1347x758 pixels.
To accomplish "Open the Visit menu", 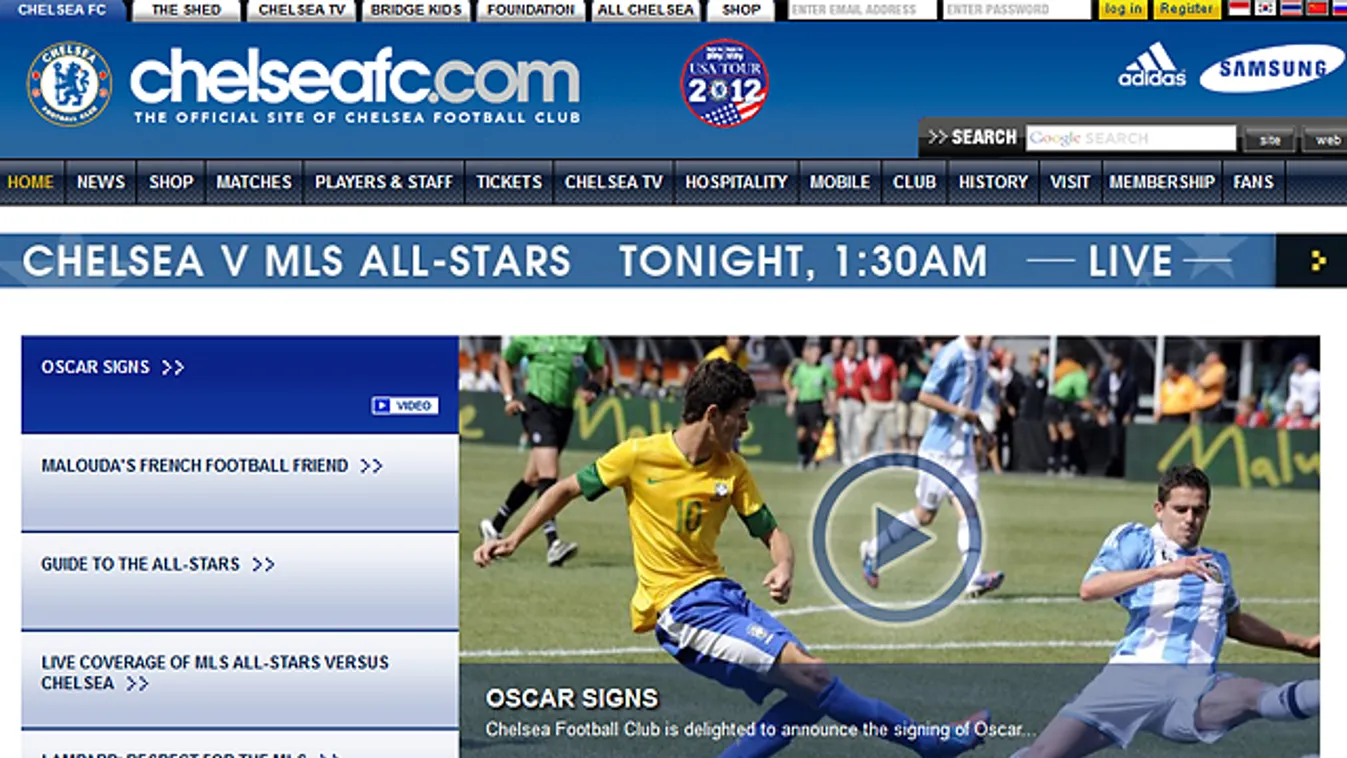I will [1070, 182].
